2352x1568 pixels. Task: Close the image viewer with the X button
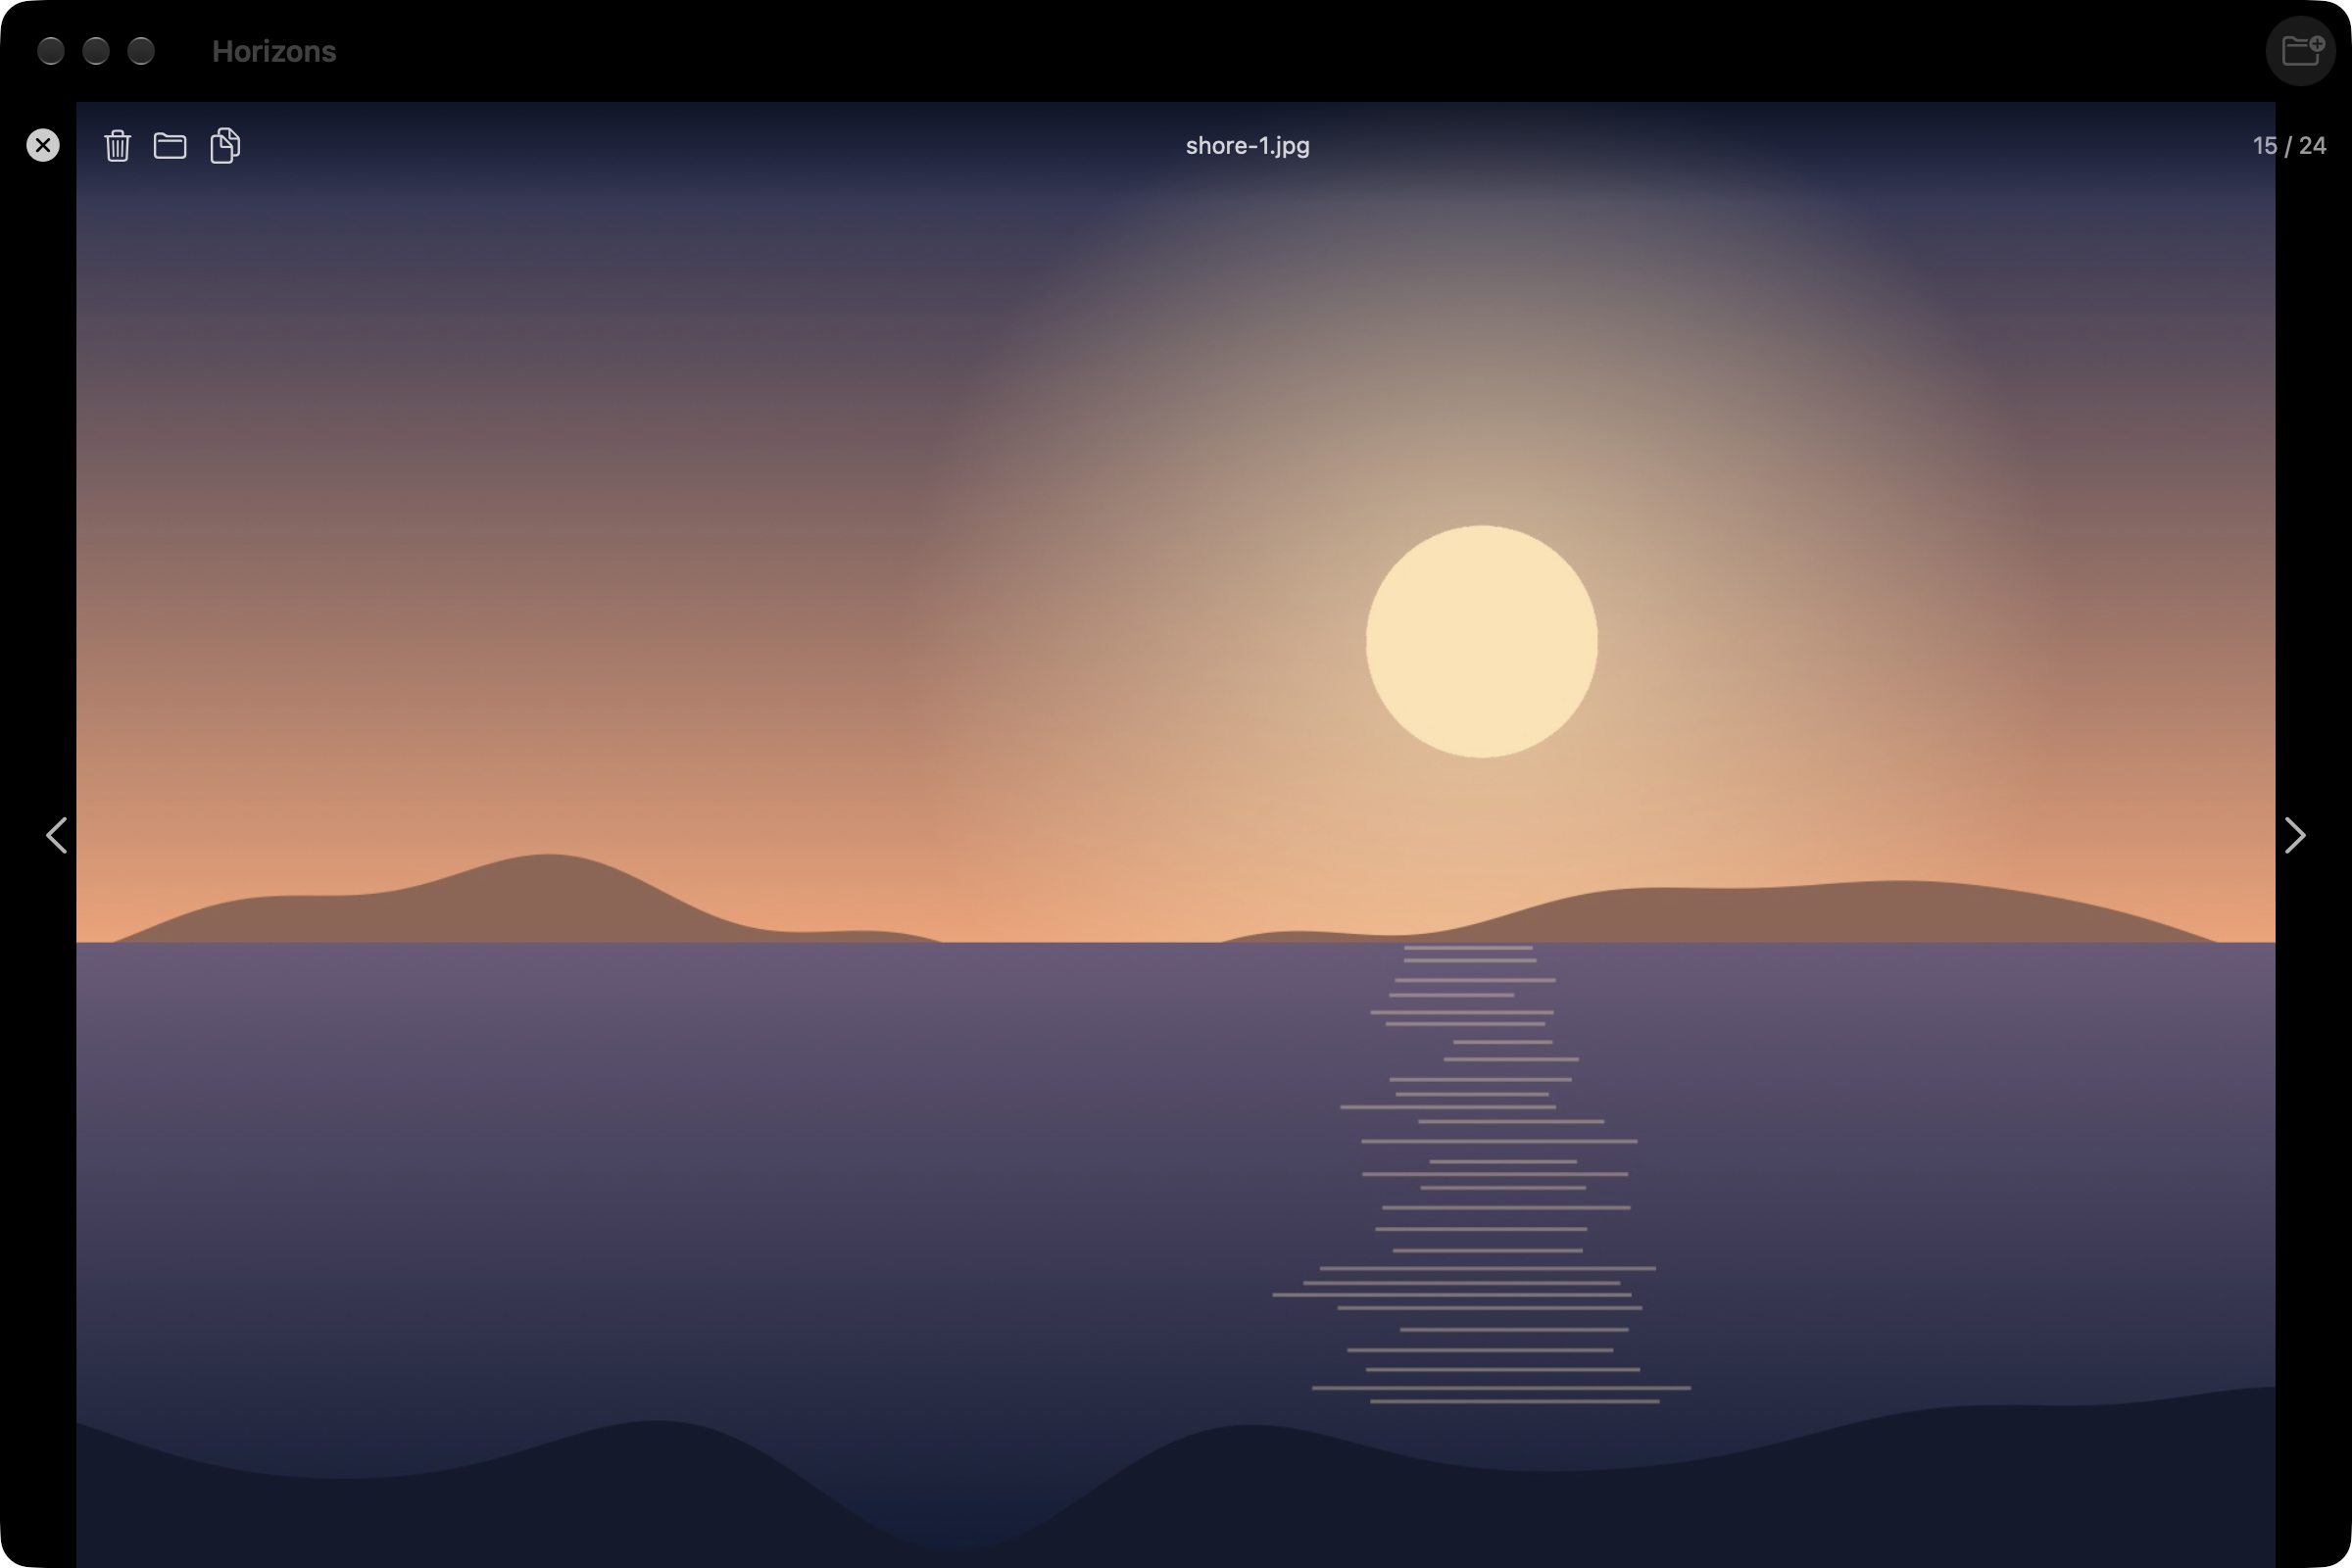(43, 145)
